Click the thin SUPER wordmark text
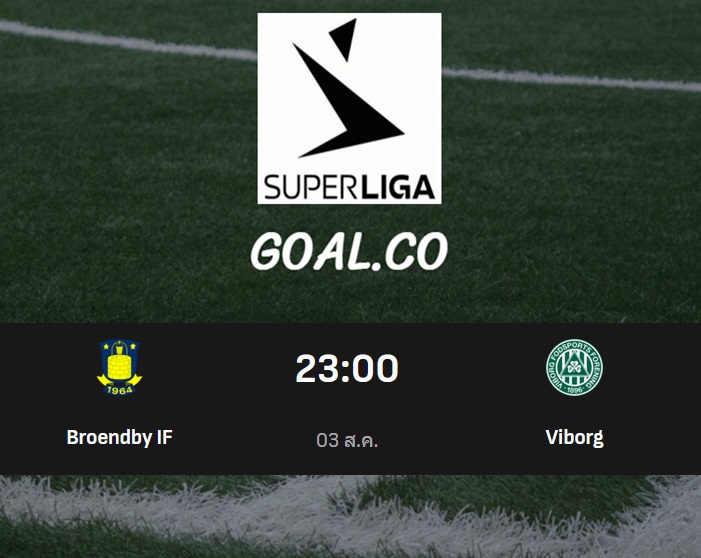The image size is (701, 558). click(311, 187)
